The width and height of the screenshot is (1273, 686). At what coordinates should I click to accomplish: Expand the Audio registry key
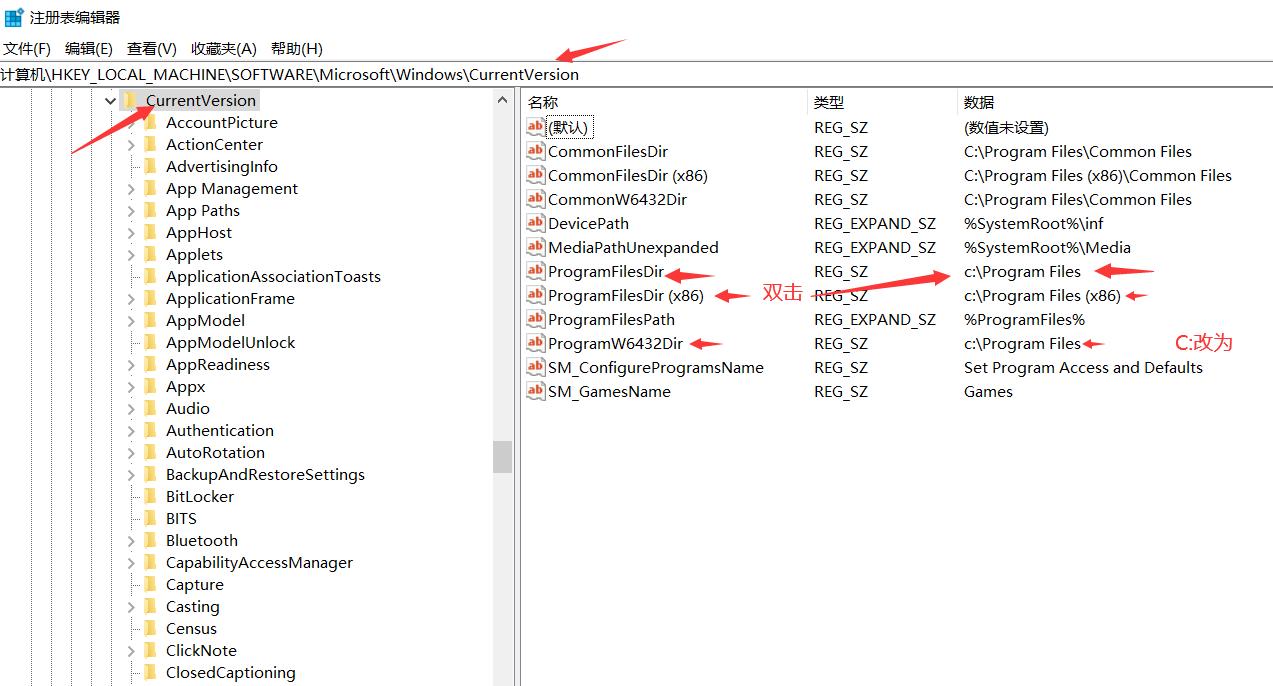pos(131,408)
